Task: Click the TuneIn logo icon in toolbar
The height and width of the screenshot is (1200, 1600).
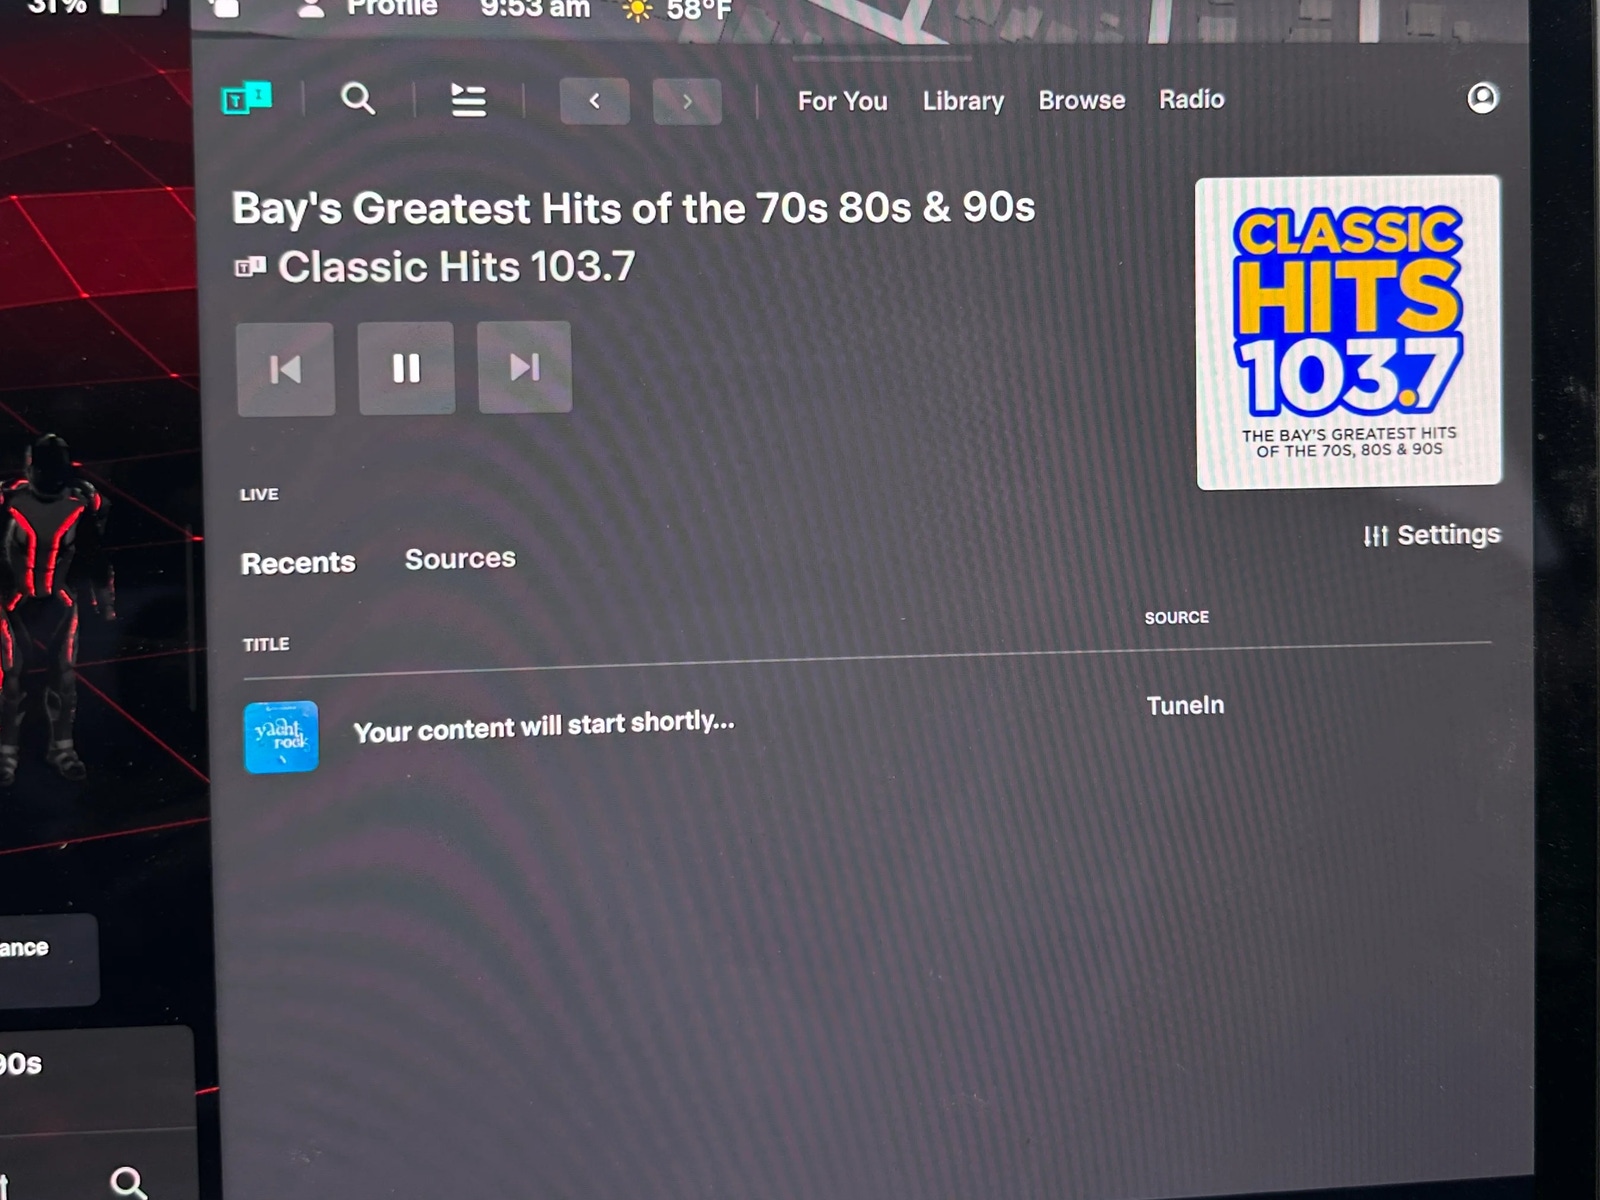Action: point(246,99)
